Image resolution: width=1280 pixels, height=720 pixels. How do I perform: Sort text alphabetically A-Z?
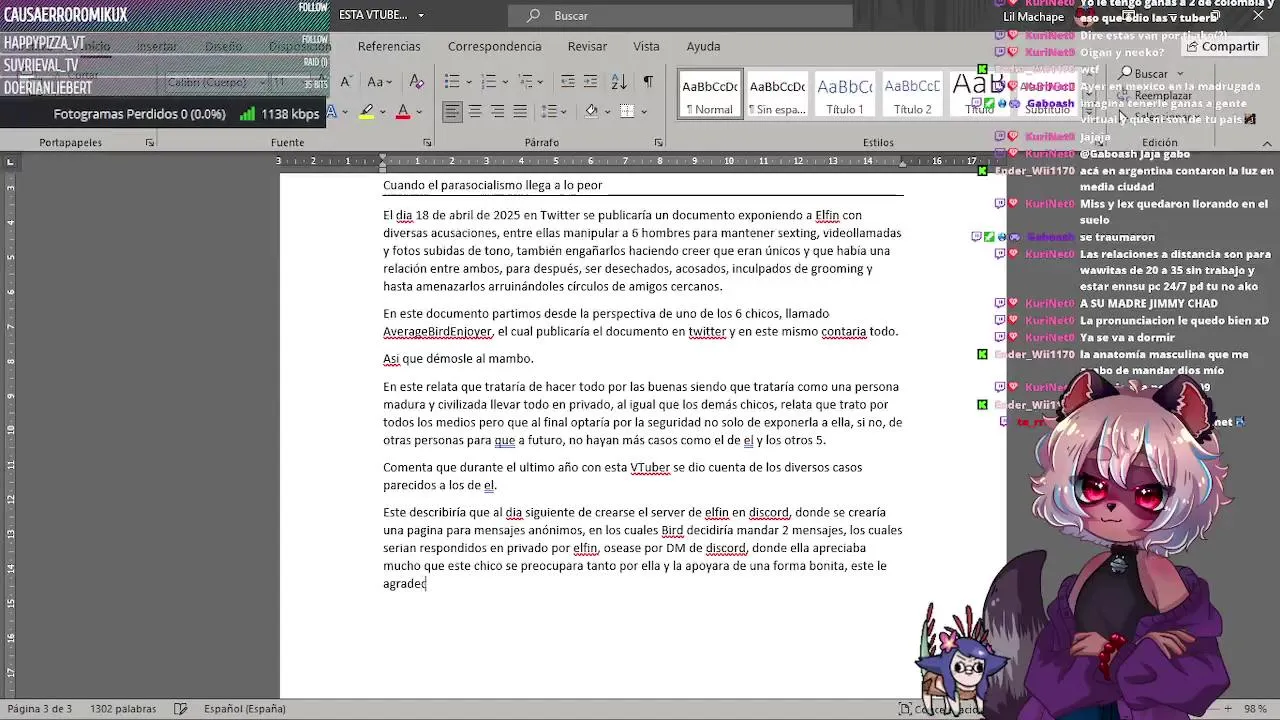point(619,82)
